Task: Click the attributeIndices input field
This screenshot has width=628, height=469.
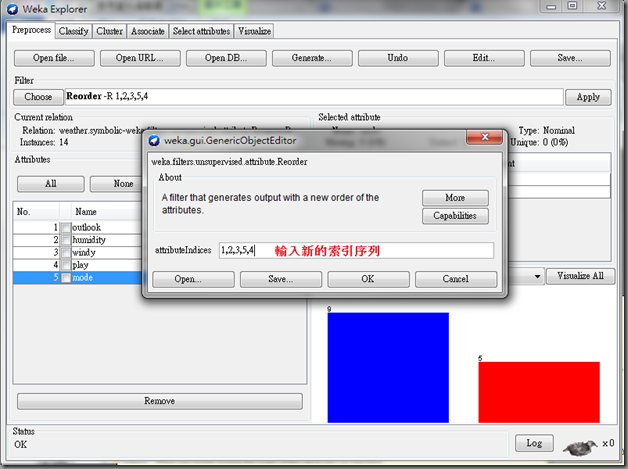Action: click(356, 251)
